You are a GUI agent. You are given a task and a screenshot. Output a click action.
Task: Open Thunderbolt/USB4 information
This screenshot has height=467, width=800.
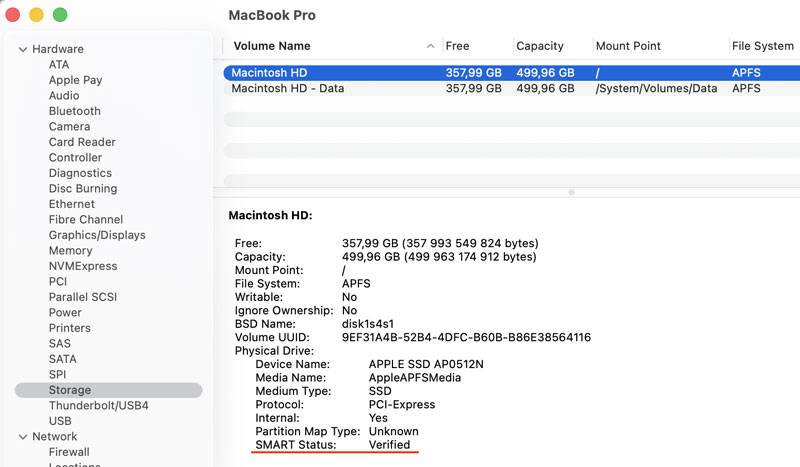coord(98,406)
